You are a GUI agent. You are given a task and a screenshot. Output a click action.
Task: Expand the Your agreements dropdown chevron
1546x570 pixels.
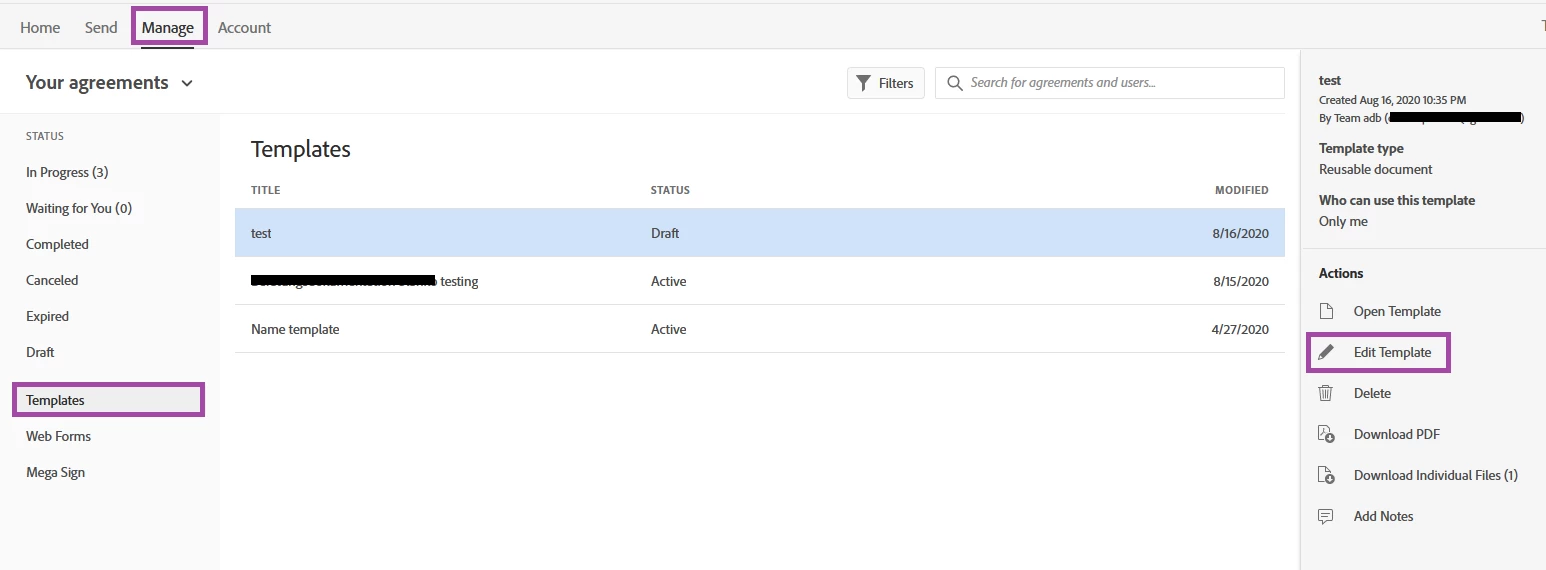coord(187,84)
